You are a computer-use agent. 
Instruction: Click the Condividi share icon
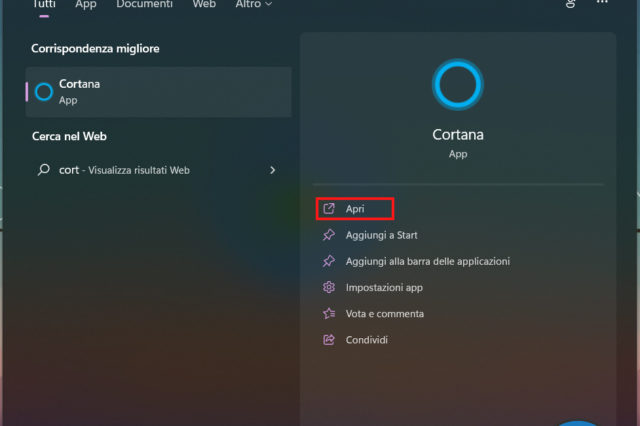(328, 340)
